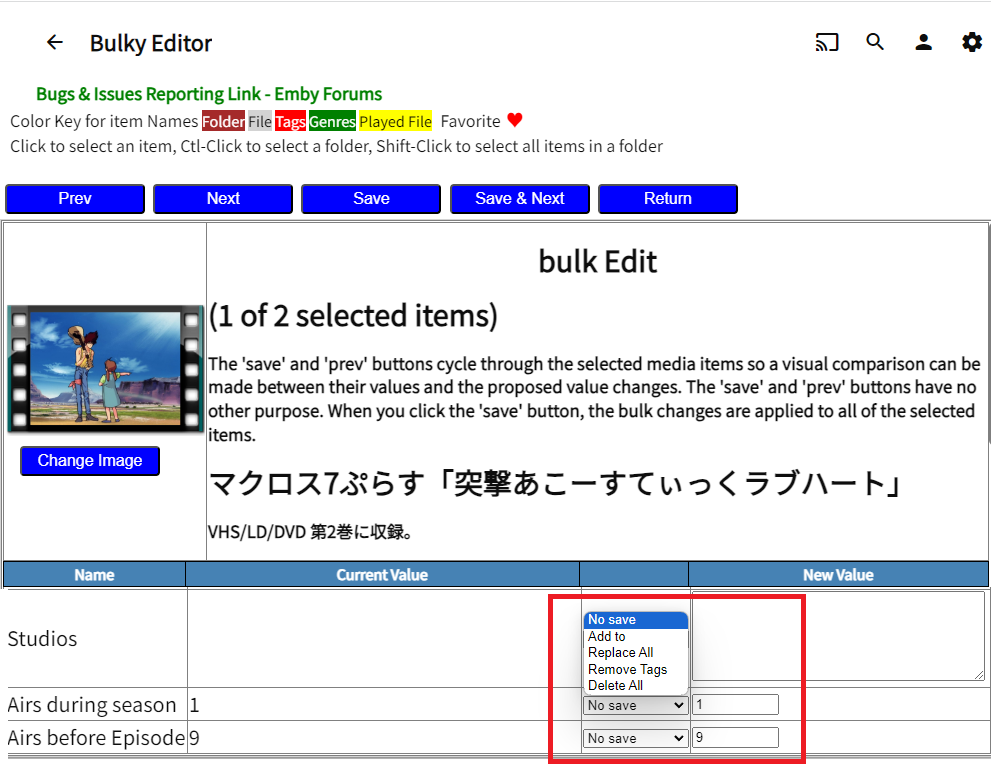The image size is (1005, 766).
Task: Open Emby settings via the gear icon
Action: click(971, 42)
